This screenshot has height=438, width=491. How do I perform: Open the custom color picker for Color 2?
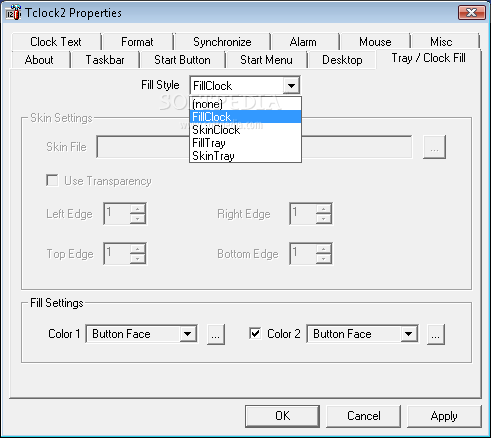point(436,334)
